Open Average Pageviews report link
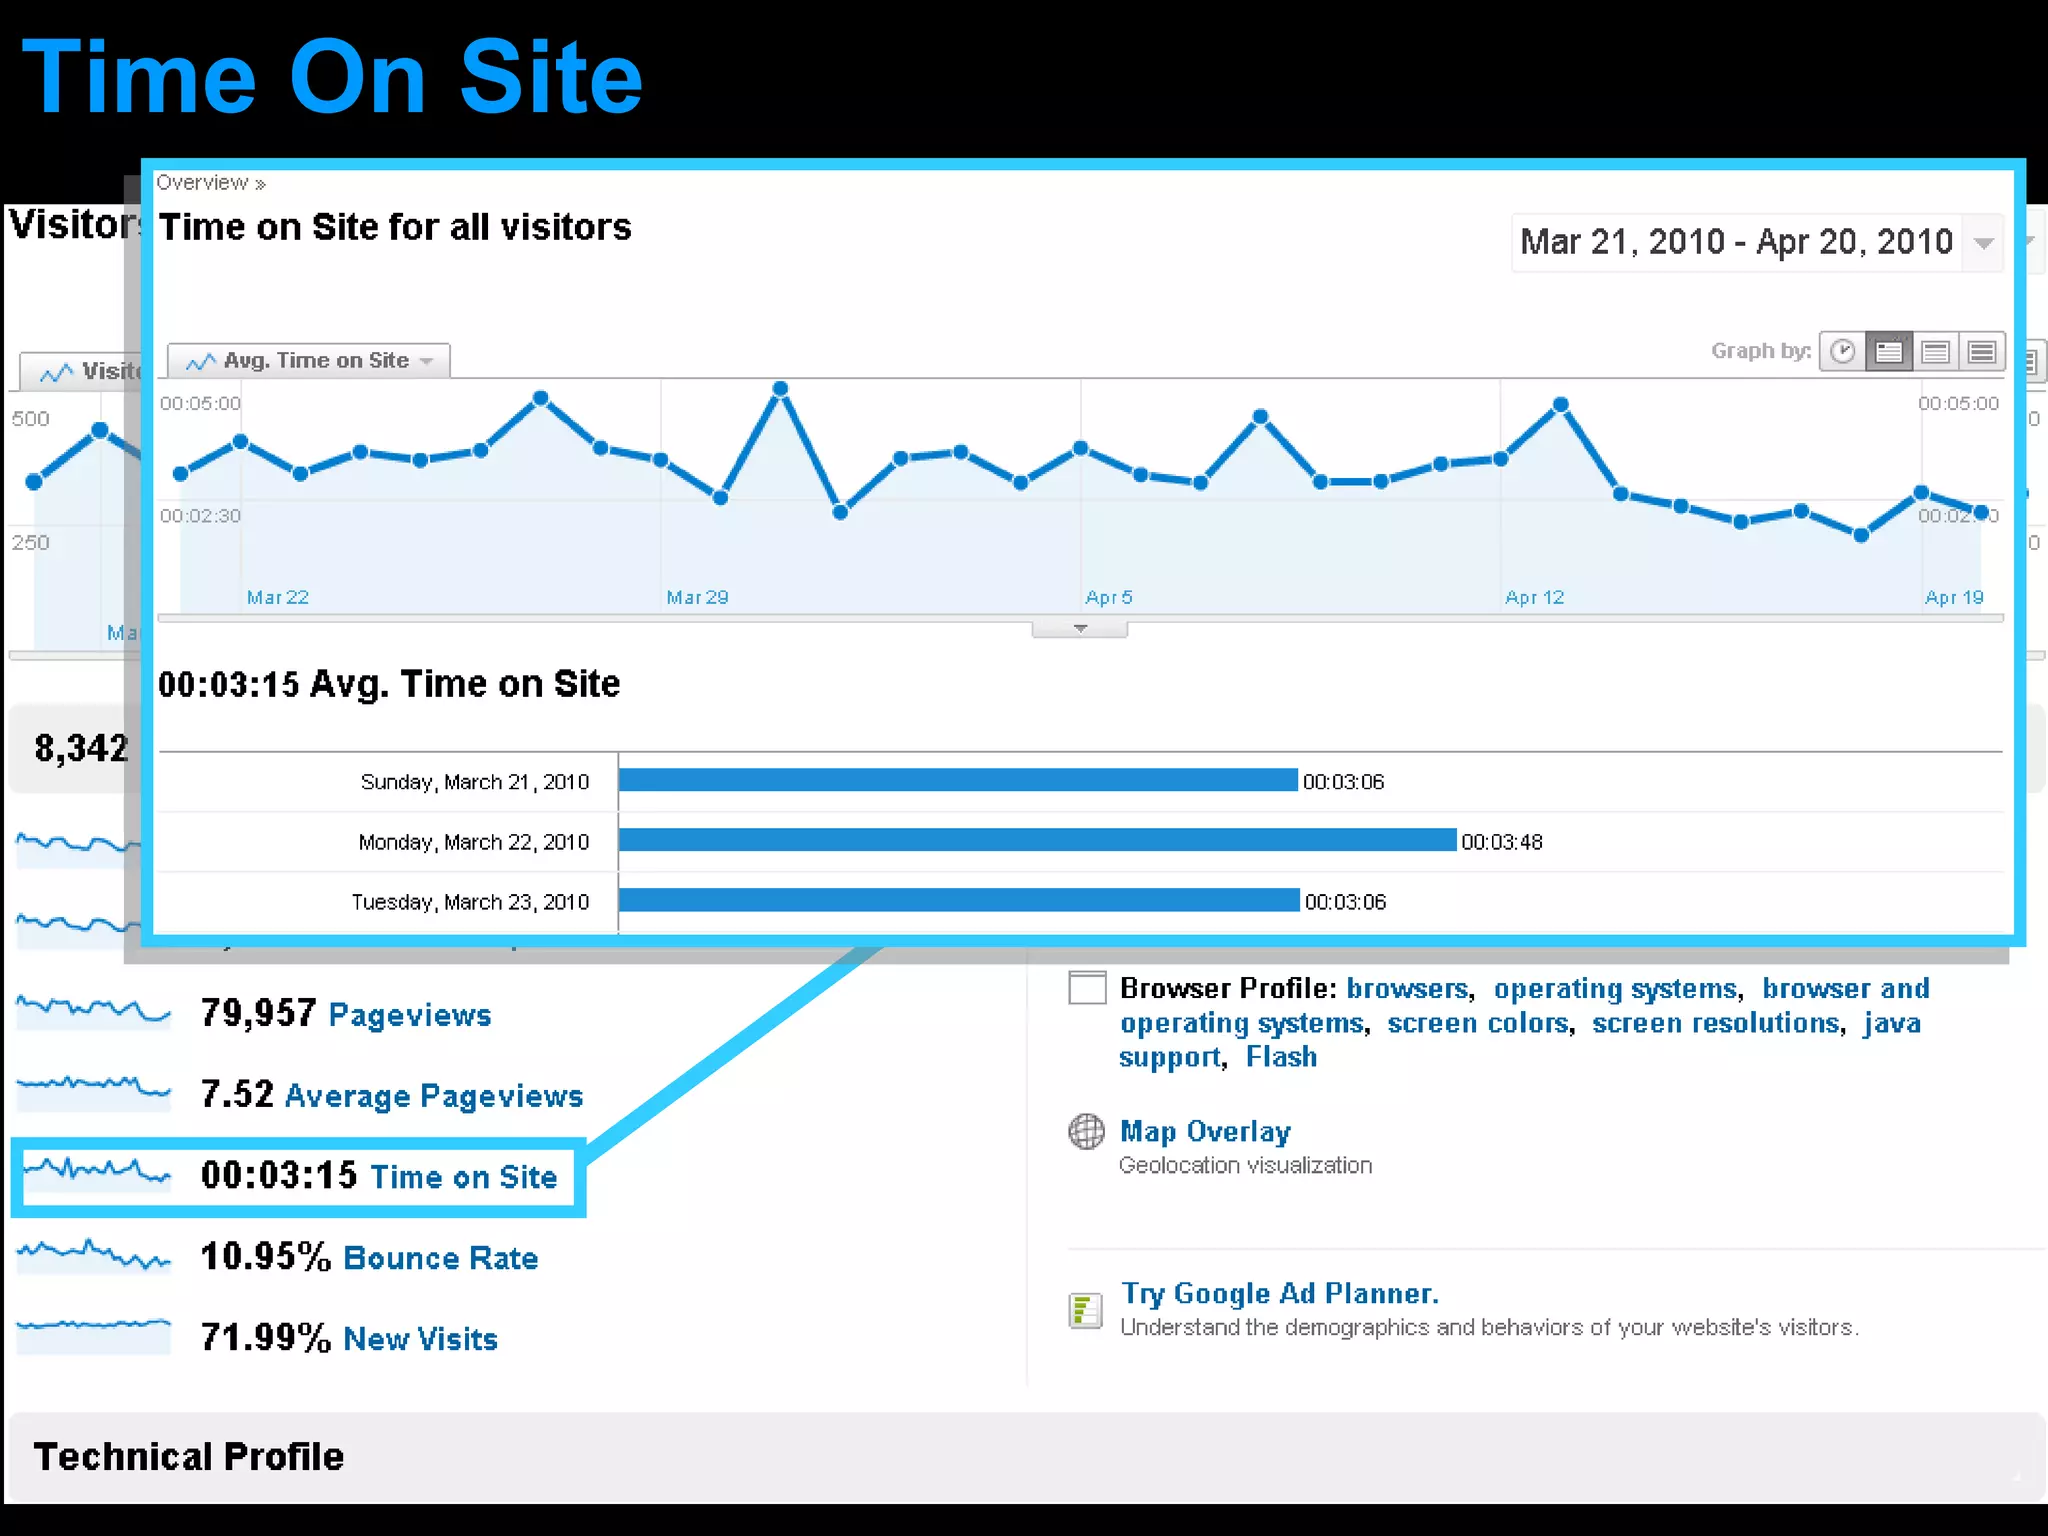The image size is (2048, 1536). tap(434, 1096)
